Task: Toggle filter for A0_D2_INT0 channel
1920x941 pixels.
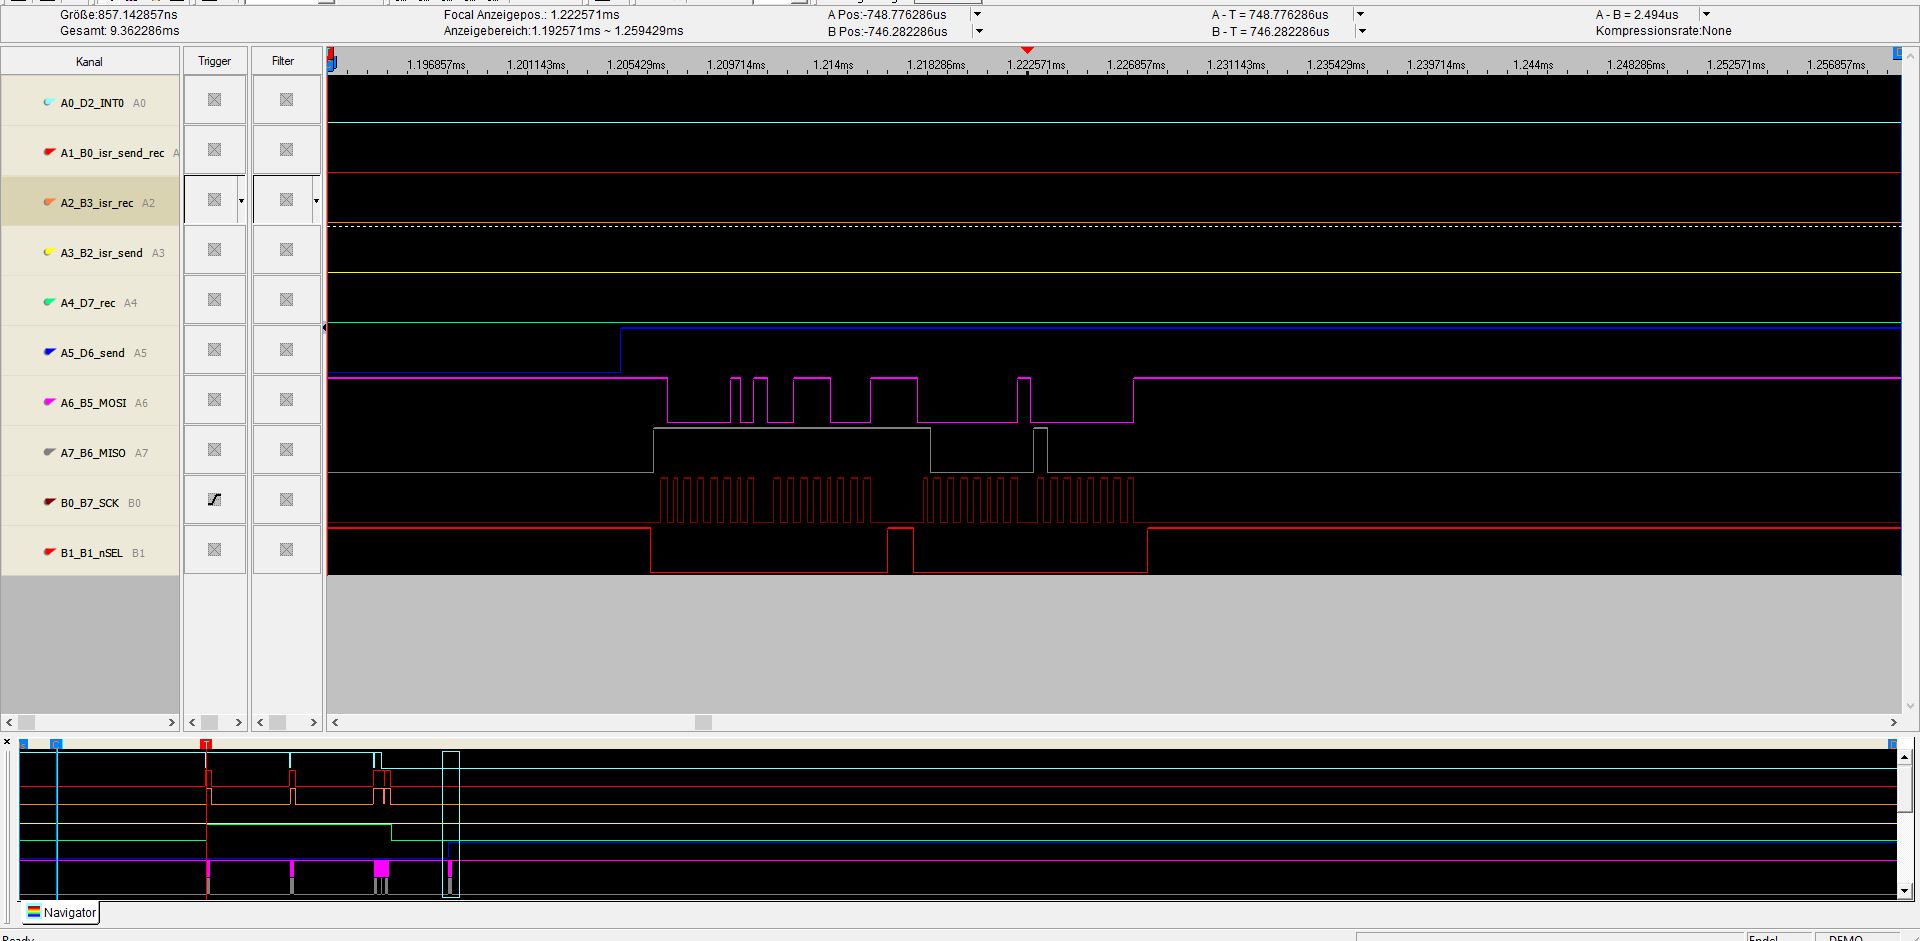Action: [286, 100]
